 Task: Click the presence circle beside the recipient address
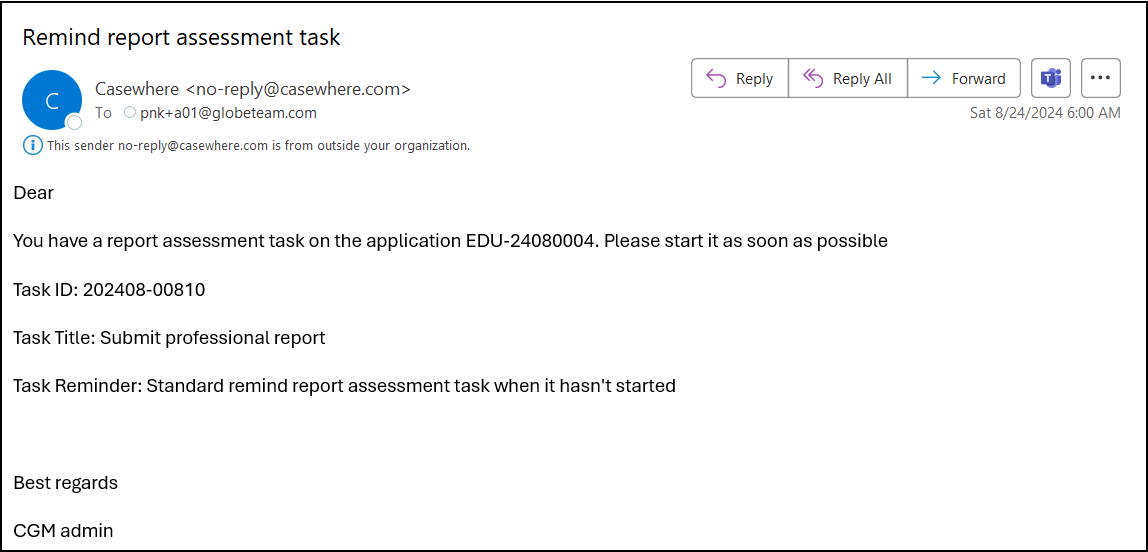[x=129, y=113]
